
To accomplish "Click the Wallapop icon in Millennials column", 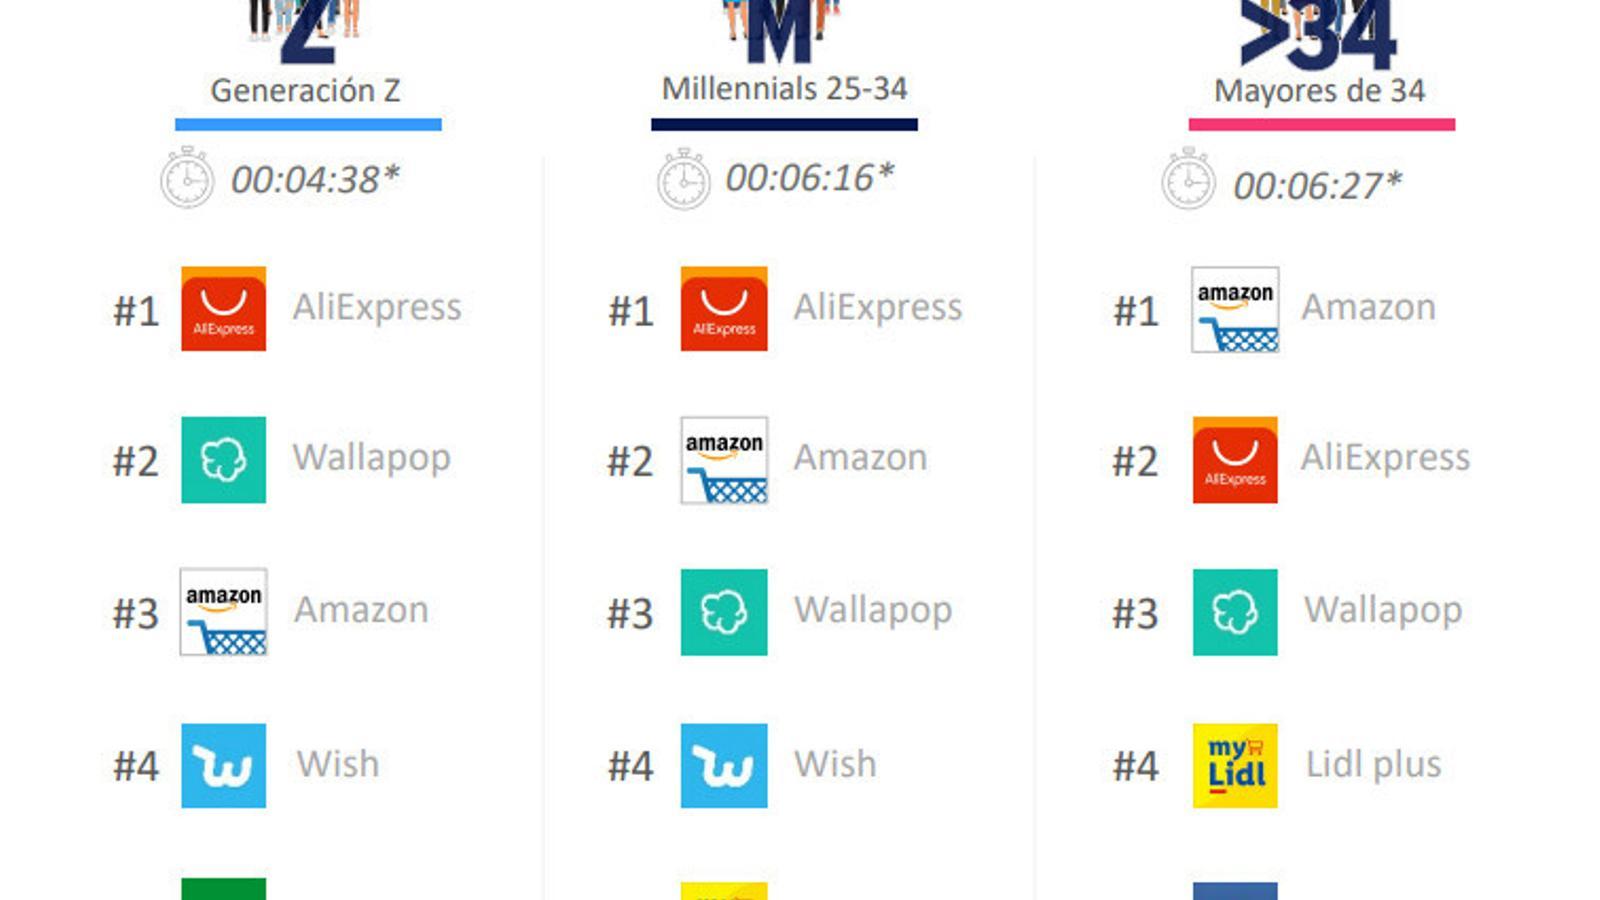I will (724, 612).
